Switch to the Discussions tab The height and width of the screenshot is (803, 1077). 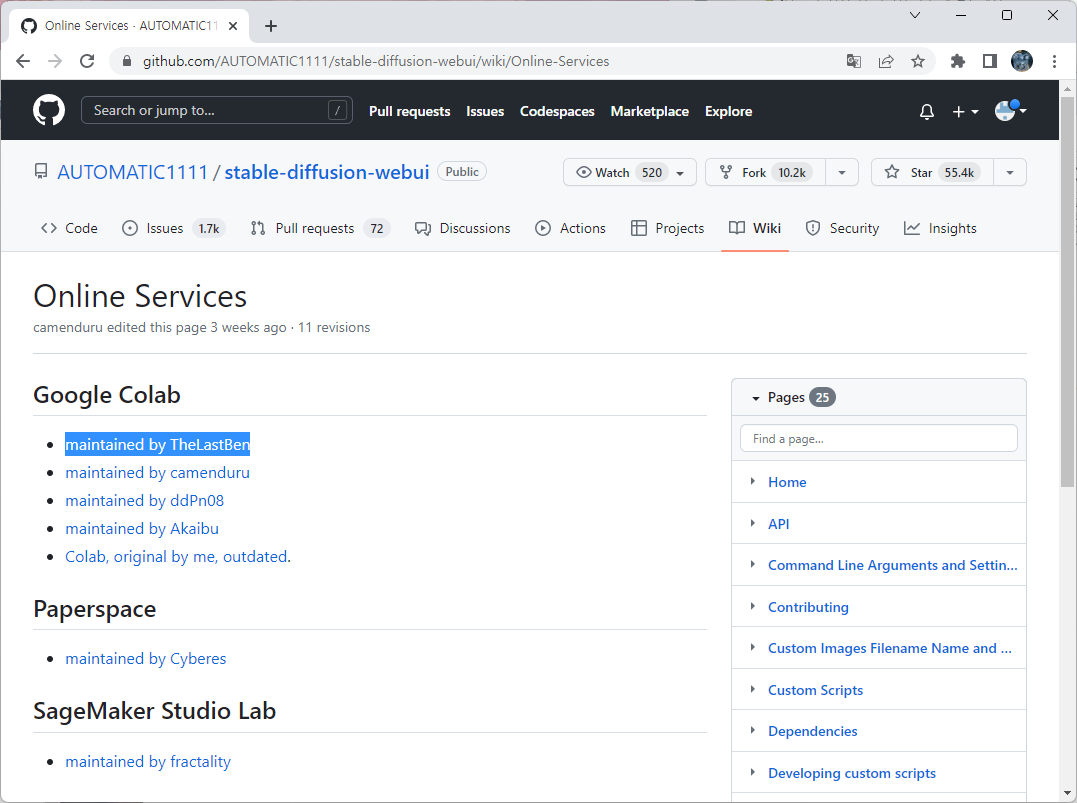[462, 228]
